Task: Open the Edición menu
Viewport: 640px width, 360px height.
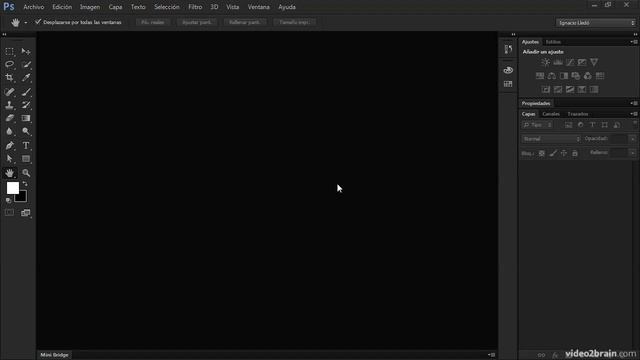Action: [x=62, y=7]
